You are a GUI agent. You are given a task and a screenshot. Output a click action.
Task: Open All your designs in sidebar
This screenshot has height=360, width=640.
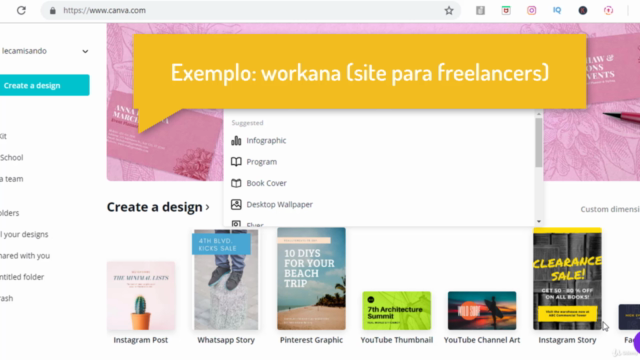click(24, 234)
